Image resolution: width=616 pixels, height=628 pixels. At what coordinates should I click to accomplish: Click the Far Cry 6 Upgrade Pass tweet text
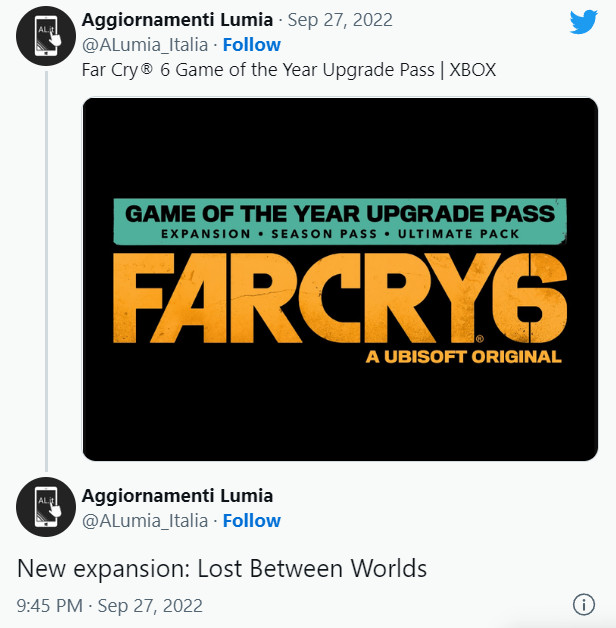(x=289, y=72)
